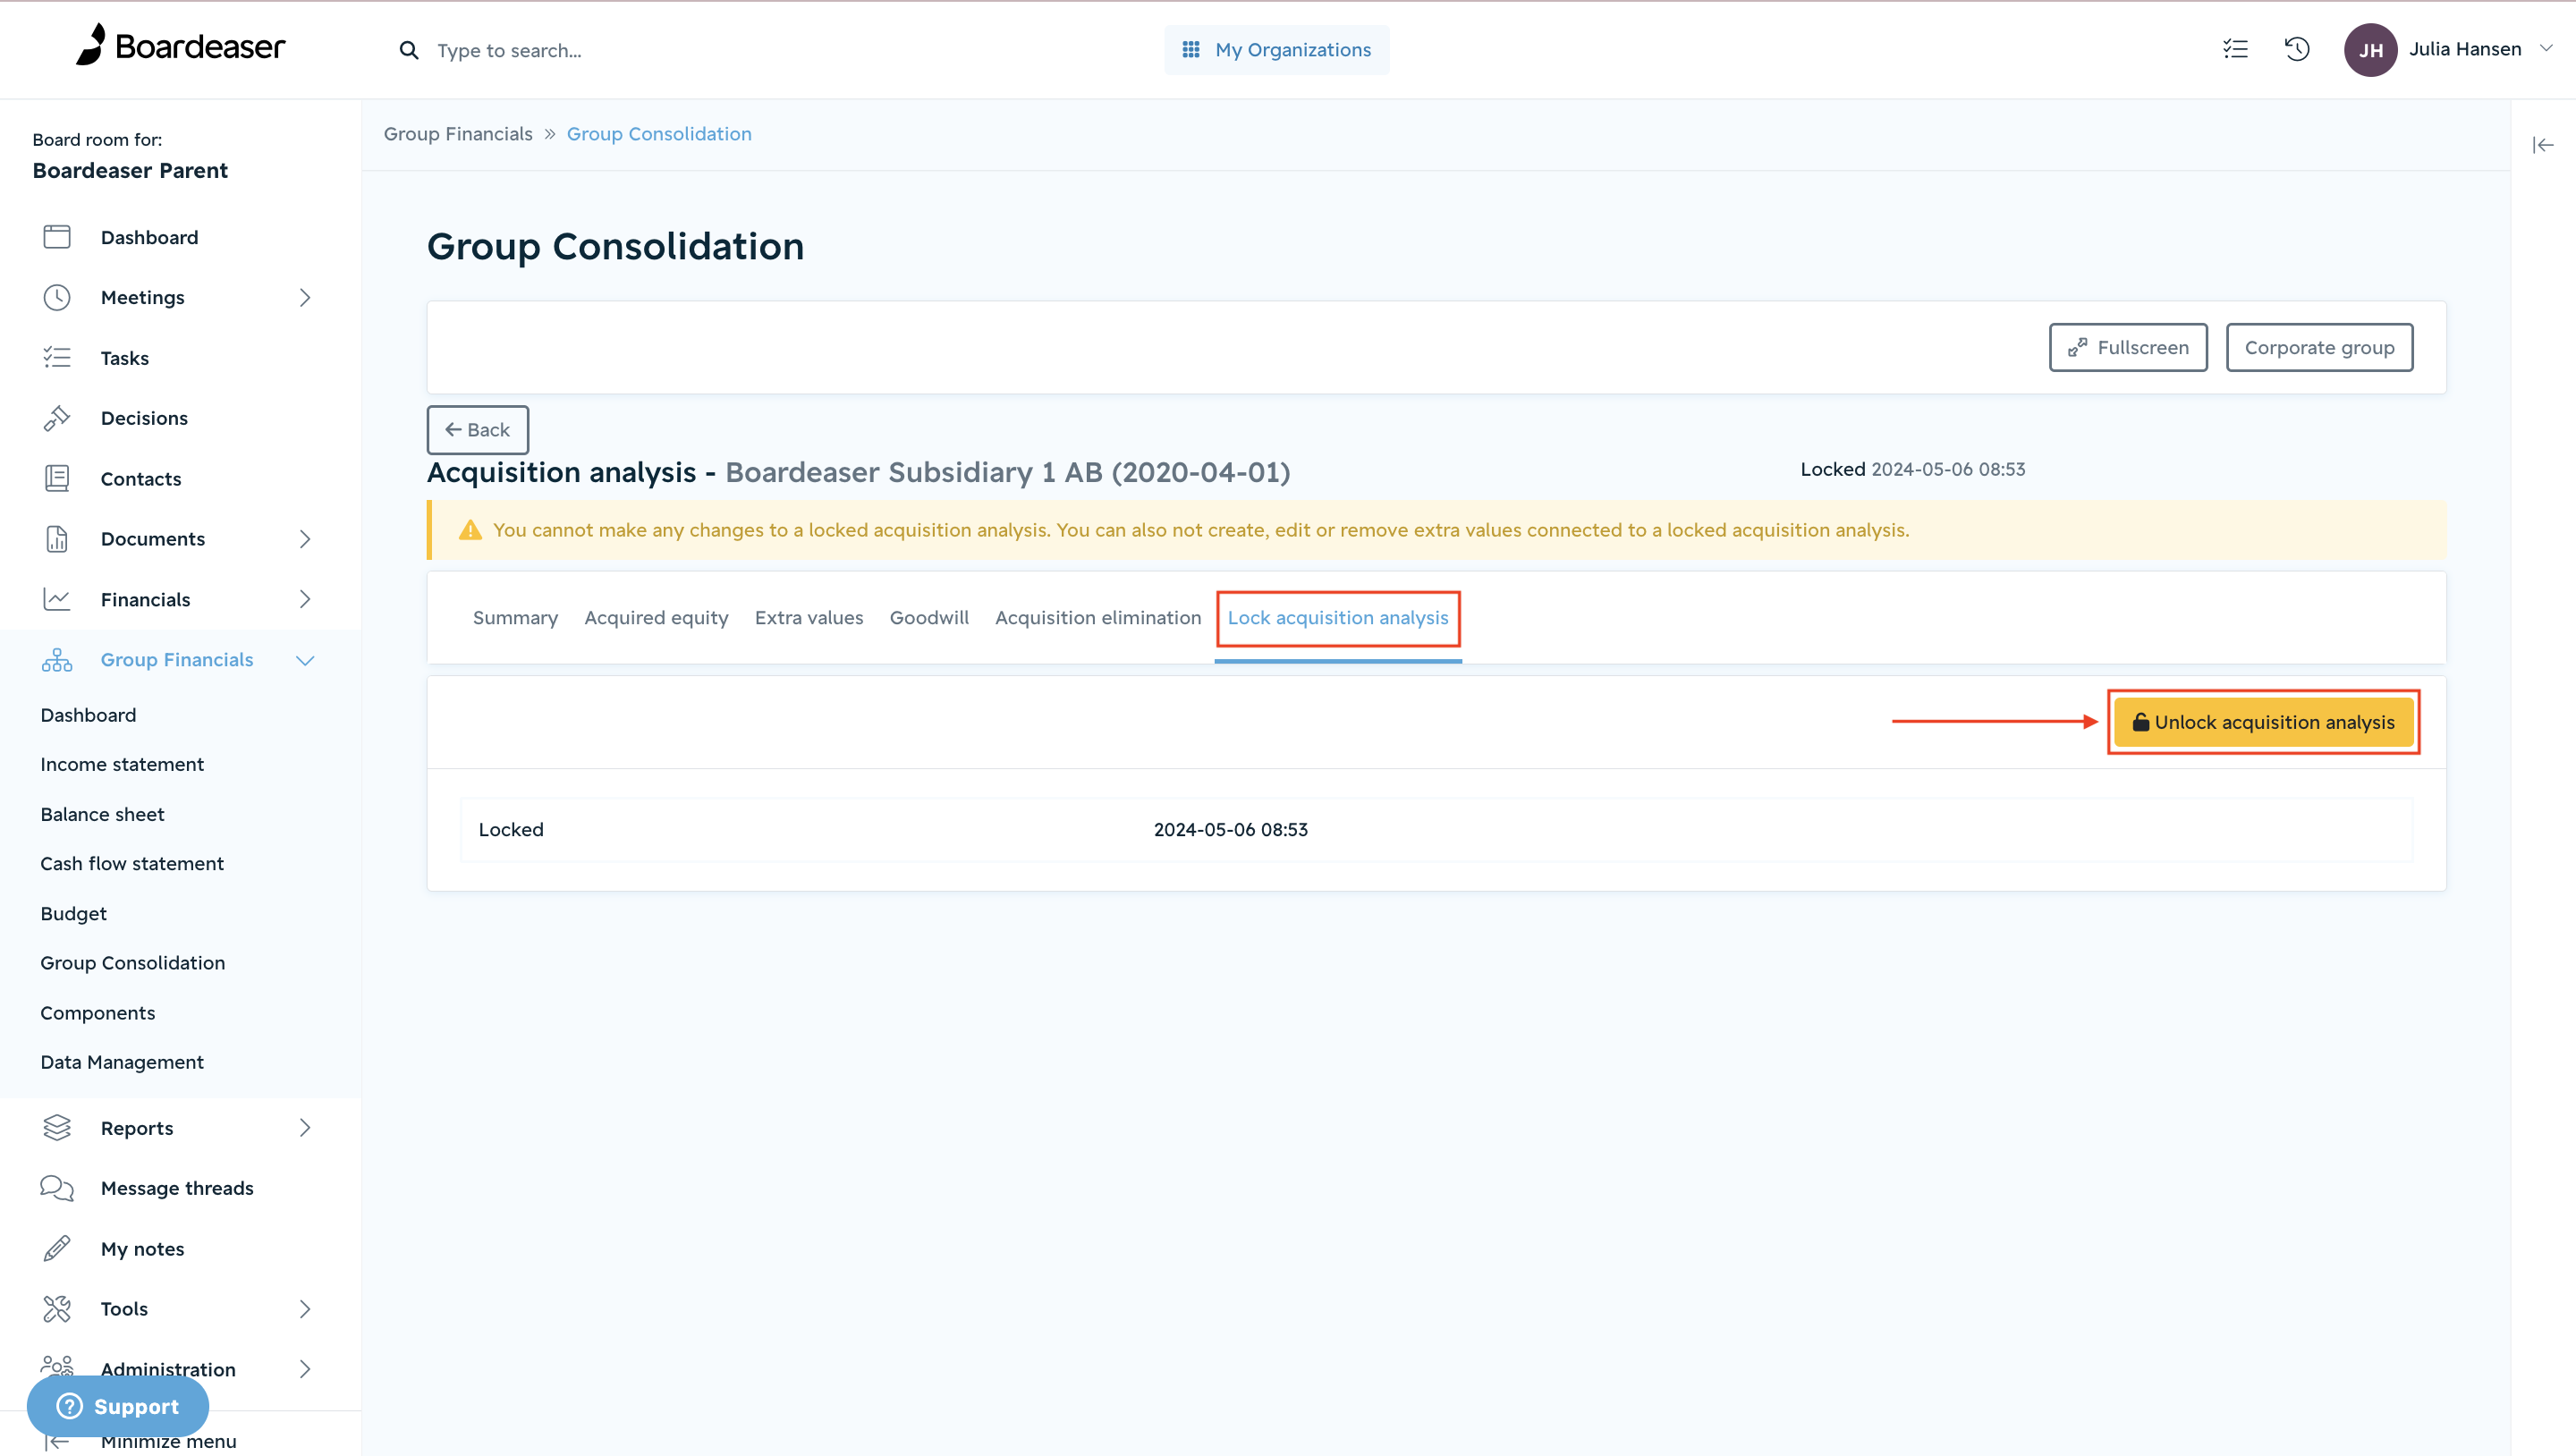Click the JH user avatar
Screen dimensions: 2576x1456
point(2370,50)
